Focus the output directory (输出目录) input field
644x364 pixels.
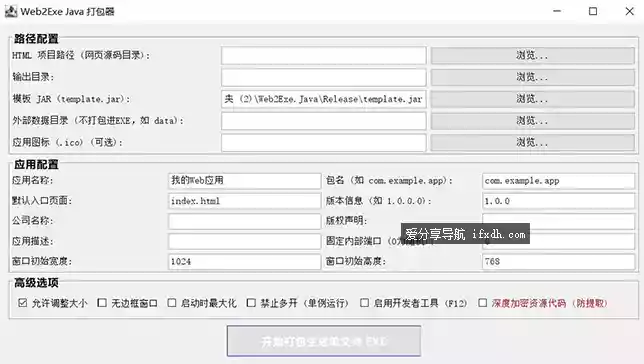tap(324, 77)
